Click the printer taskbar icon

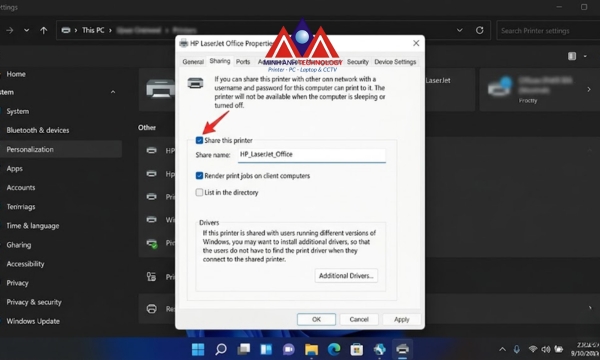402,349
